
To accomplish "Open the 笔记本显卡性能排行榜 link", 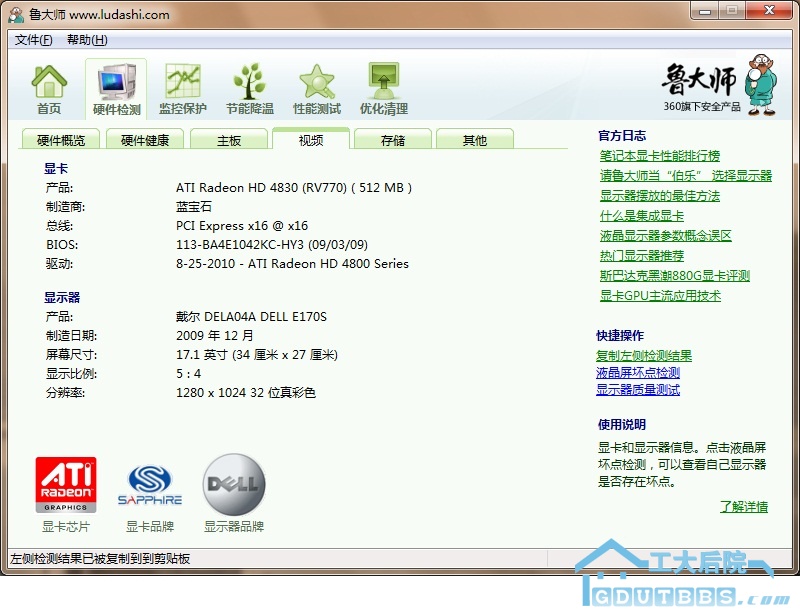I will pos(659,156).
